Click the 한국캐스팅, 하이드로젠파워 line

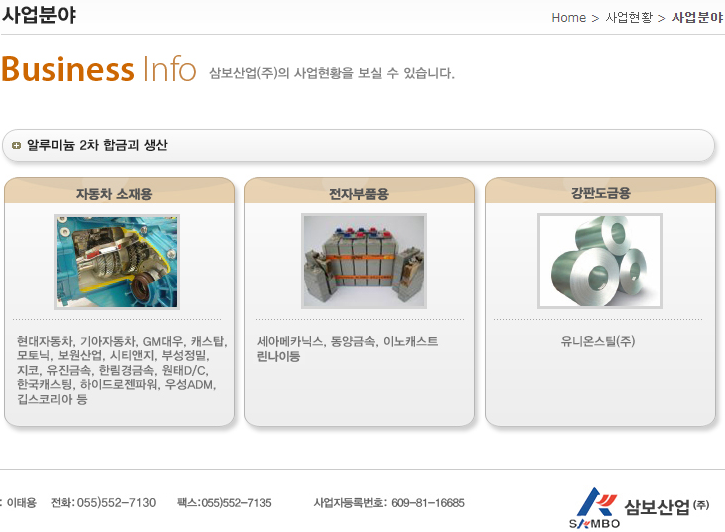tap(117, 384)
